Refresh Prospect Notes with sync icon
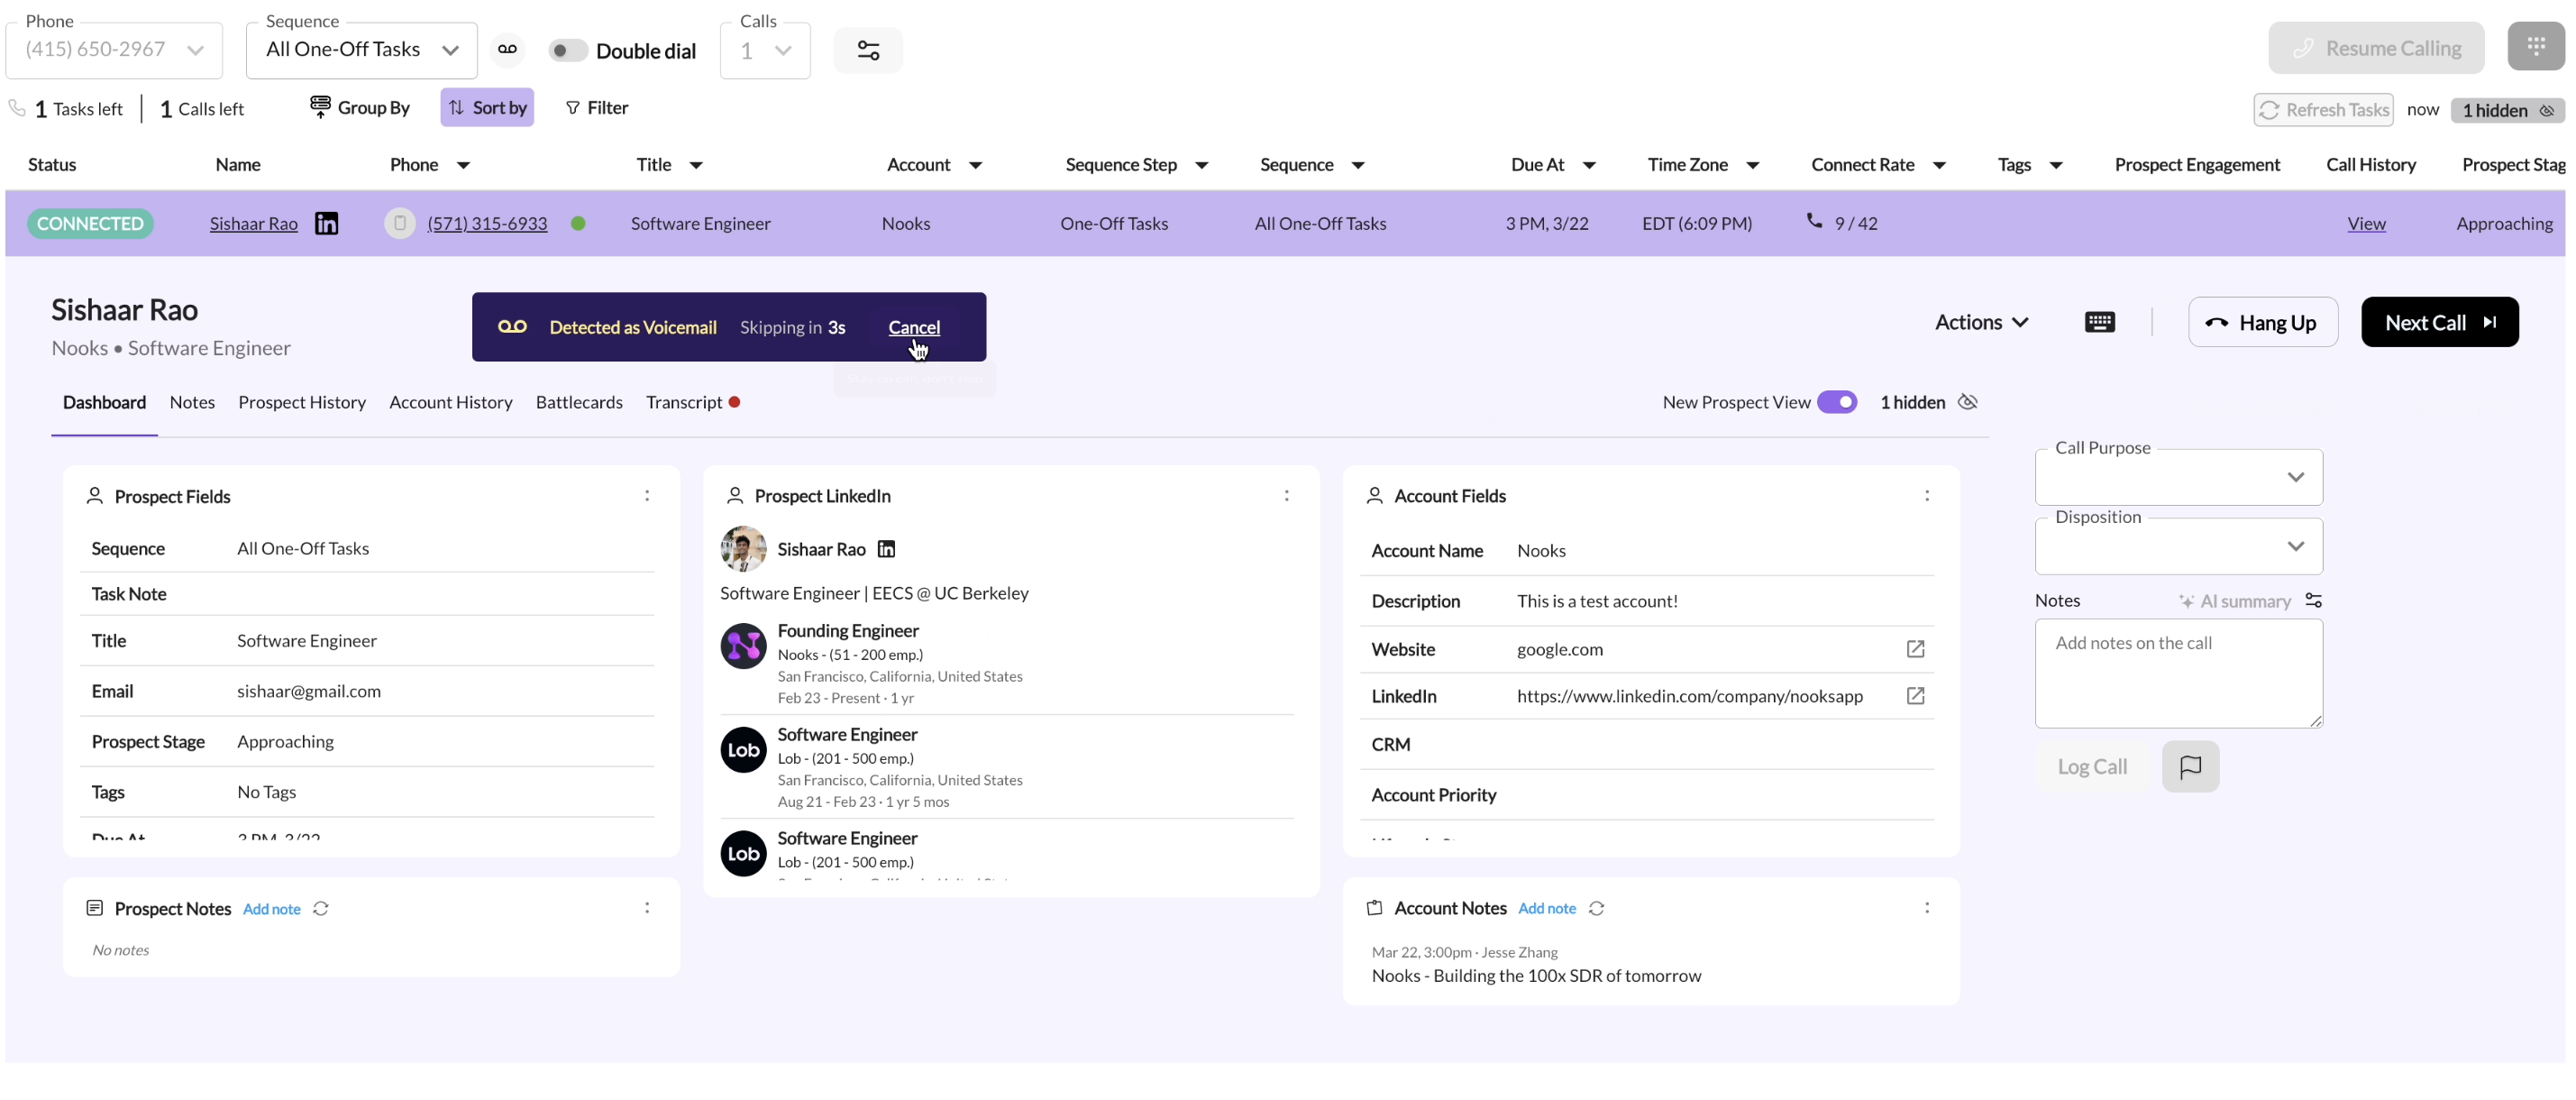 coord(320,908)
